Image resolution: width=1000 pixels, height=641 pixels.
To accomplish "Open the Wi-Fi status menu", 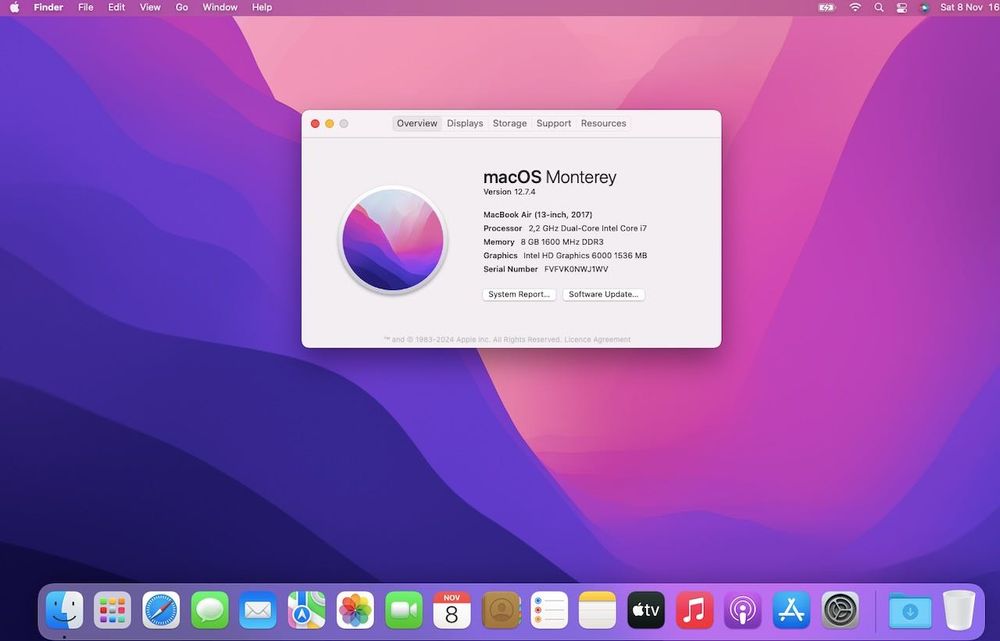I will click(x=855, y=8).
